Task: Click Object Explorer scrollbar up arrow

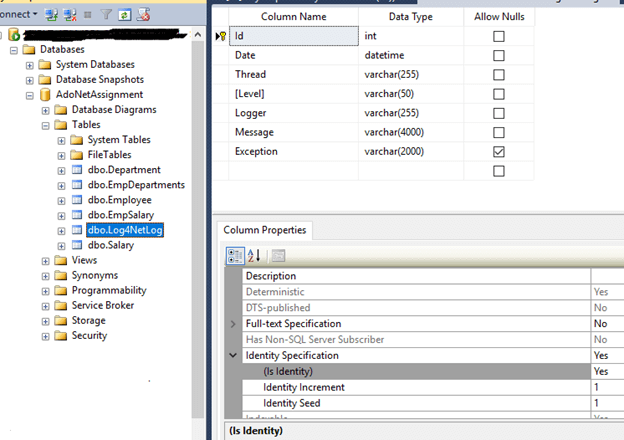Action: [198, 35]
